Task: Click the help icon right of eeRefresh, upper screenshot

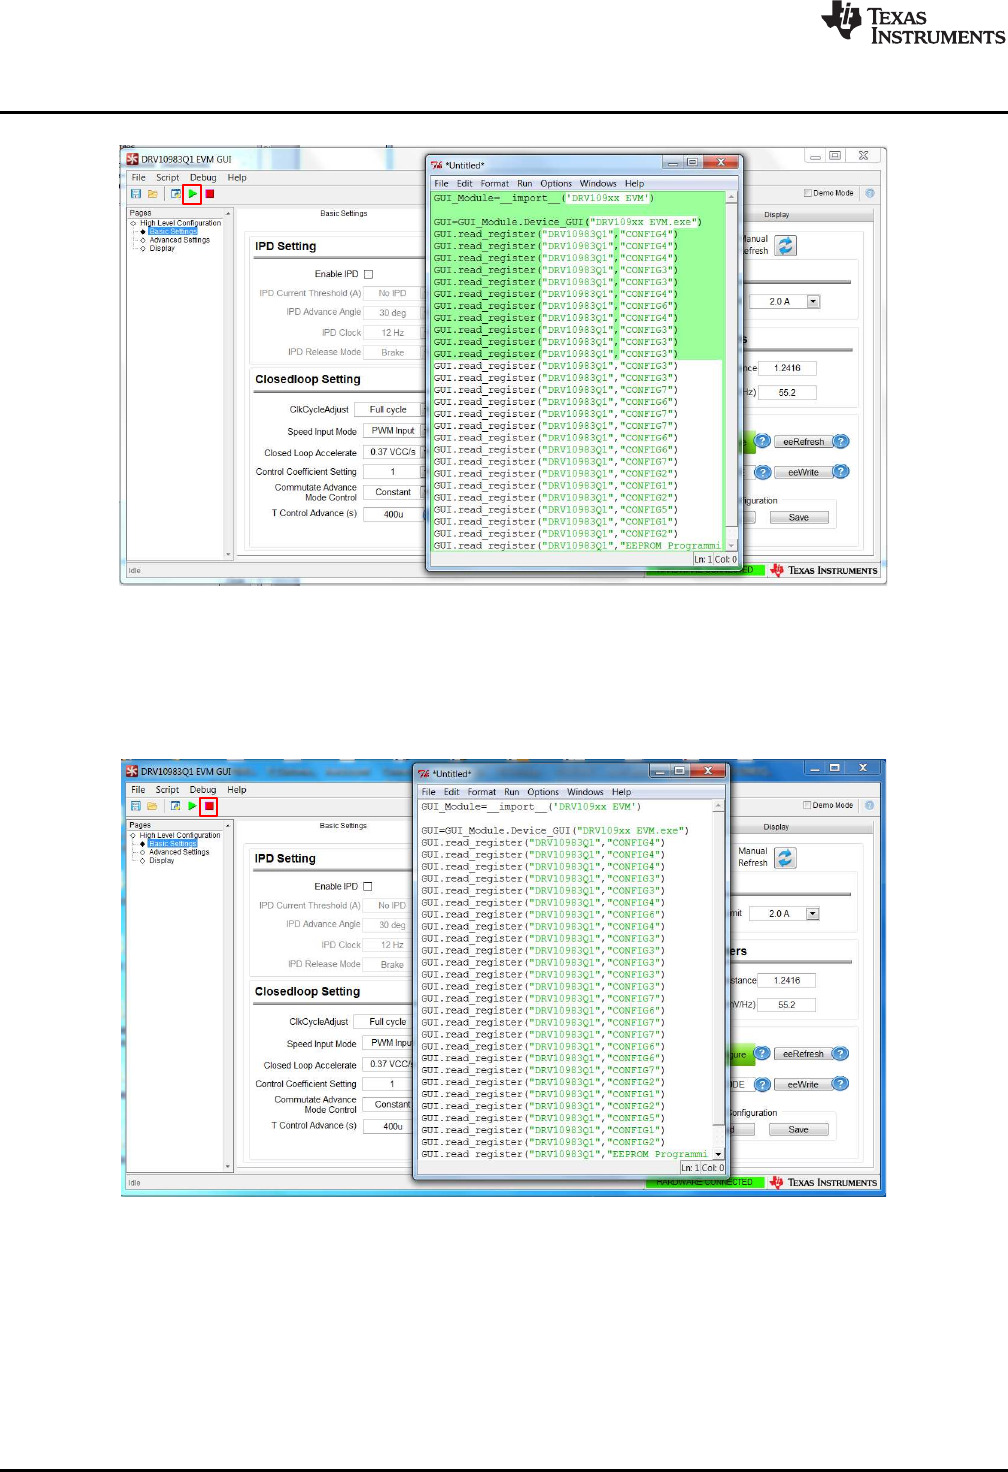Action: [841, 441]
